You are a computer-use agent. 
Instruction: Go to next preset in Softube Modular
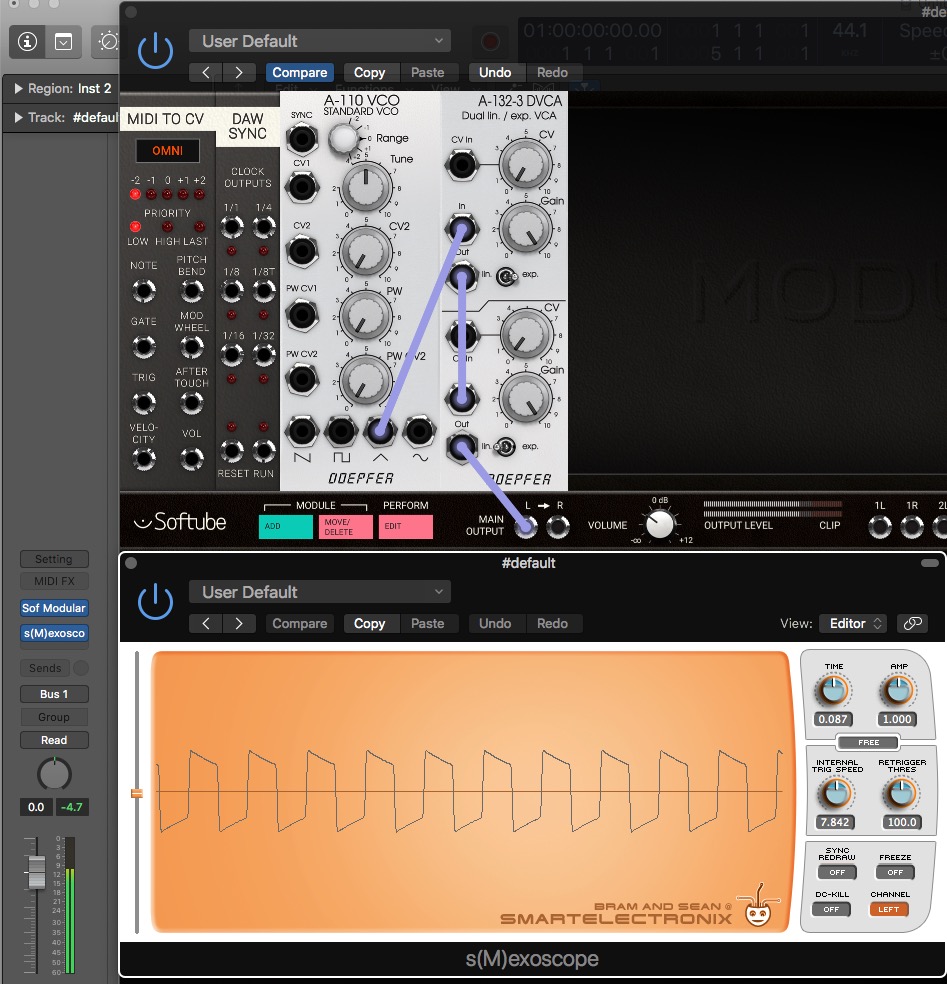pyautogui.click(x=238, y=72)
